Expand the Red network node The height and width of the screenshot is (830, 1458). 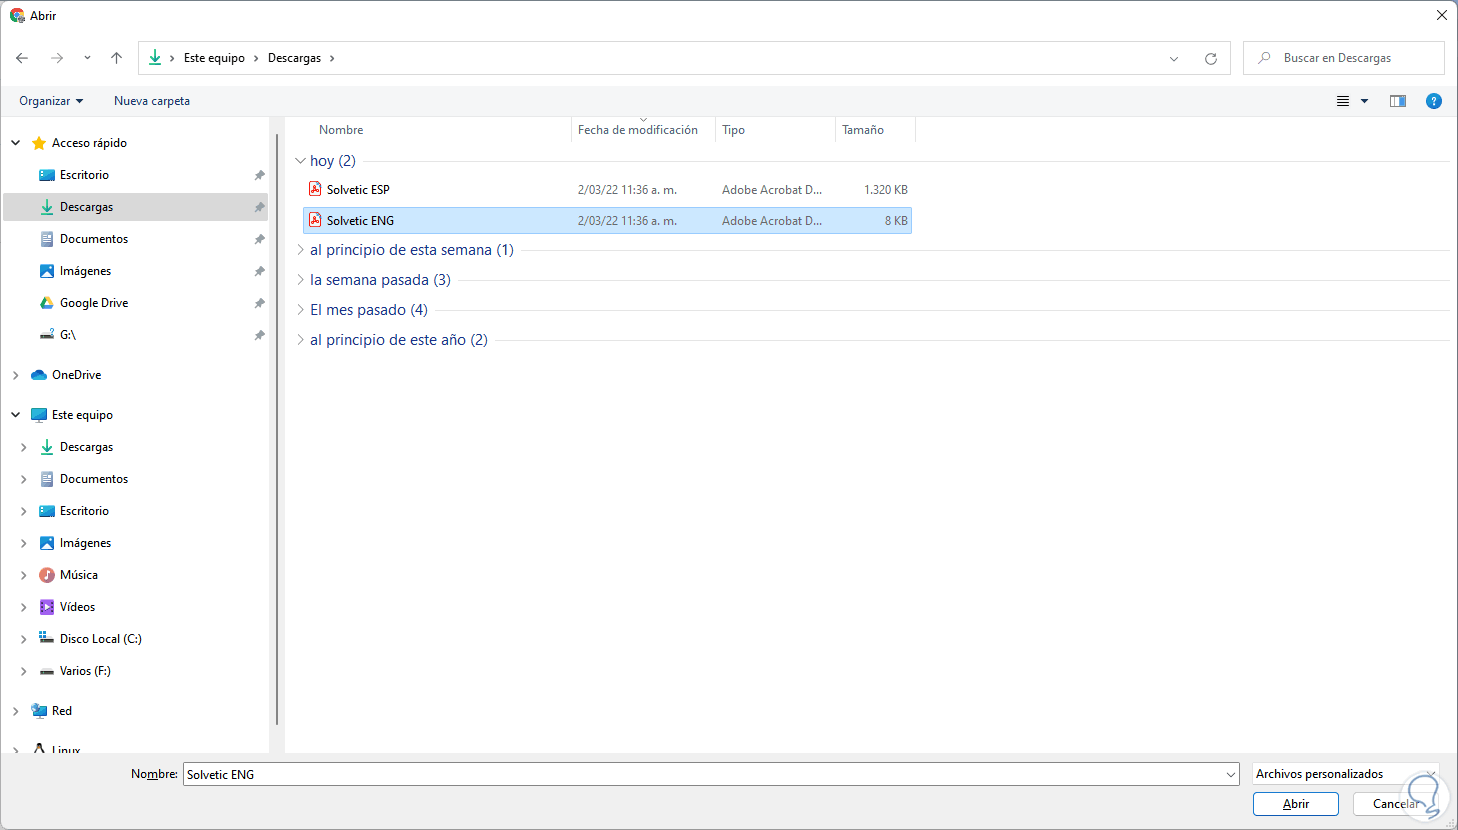[16, 711]
